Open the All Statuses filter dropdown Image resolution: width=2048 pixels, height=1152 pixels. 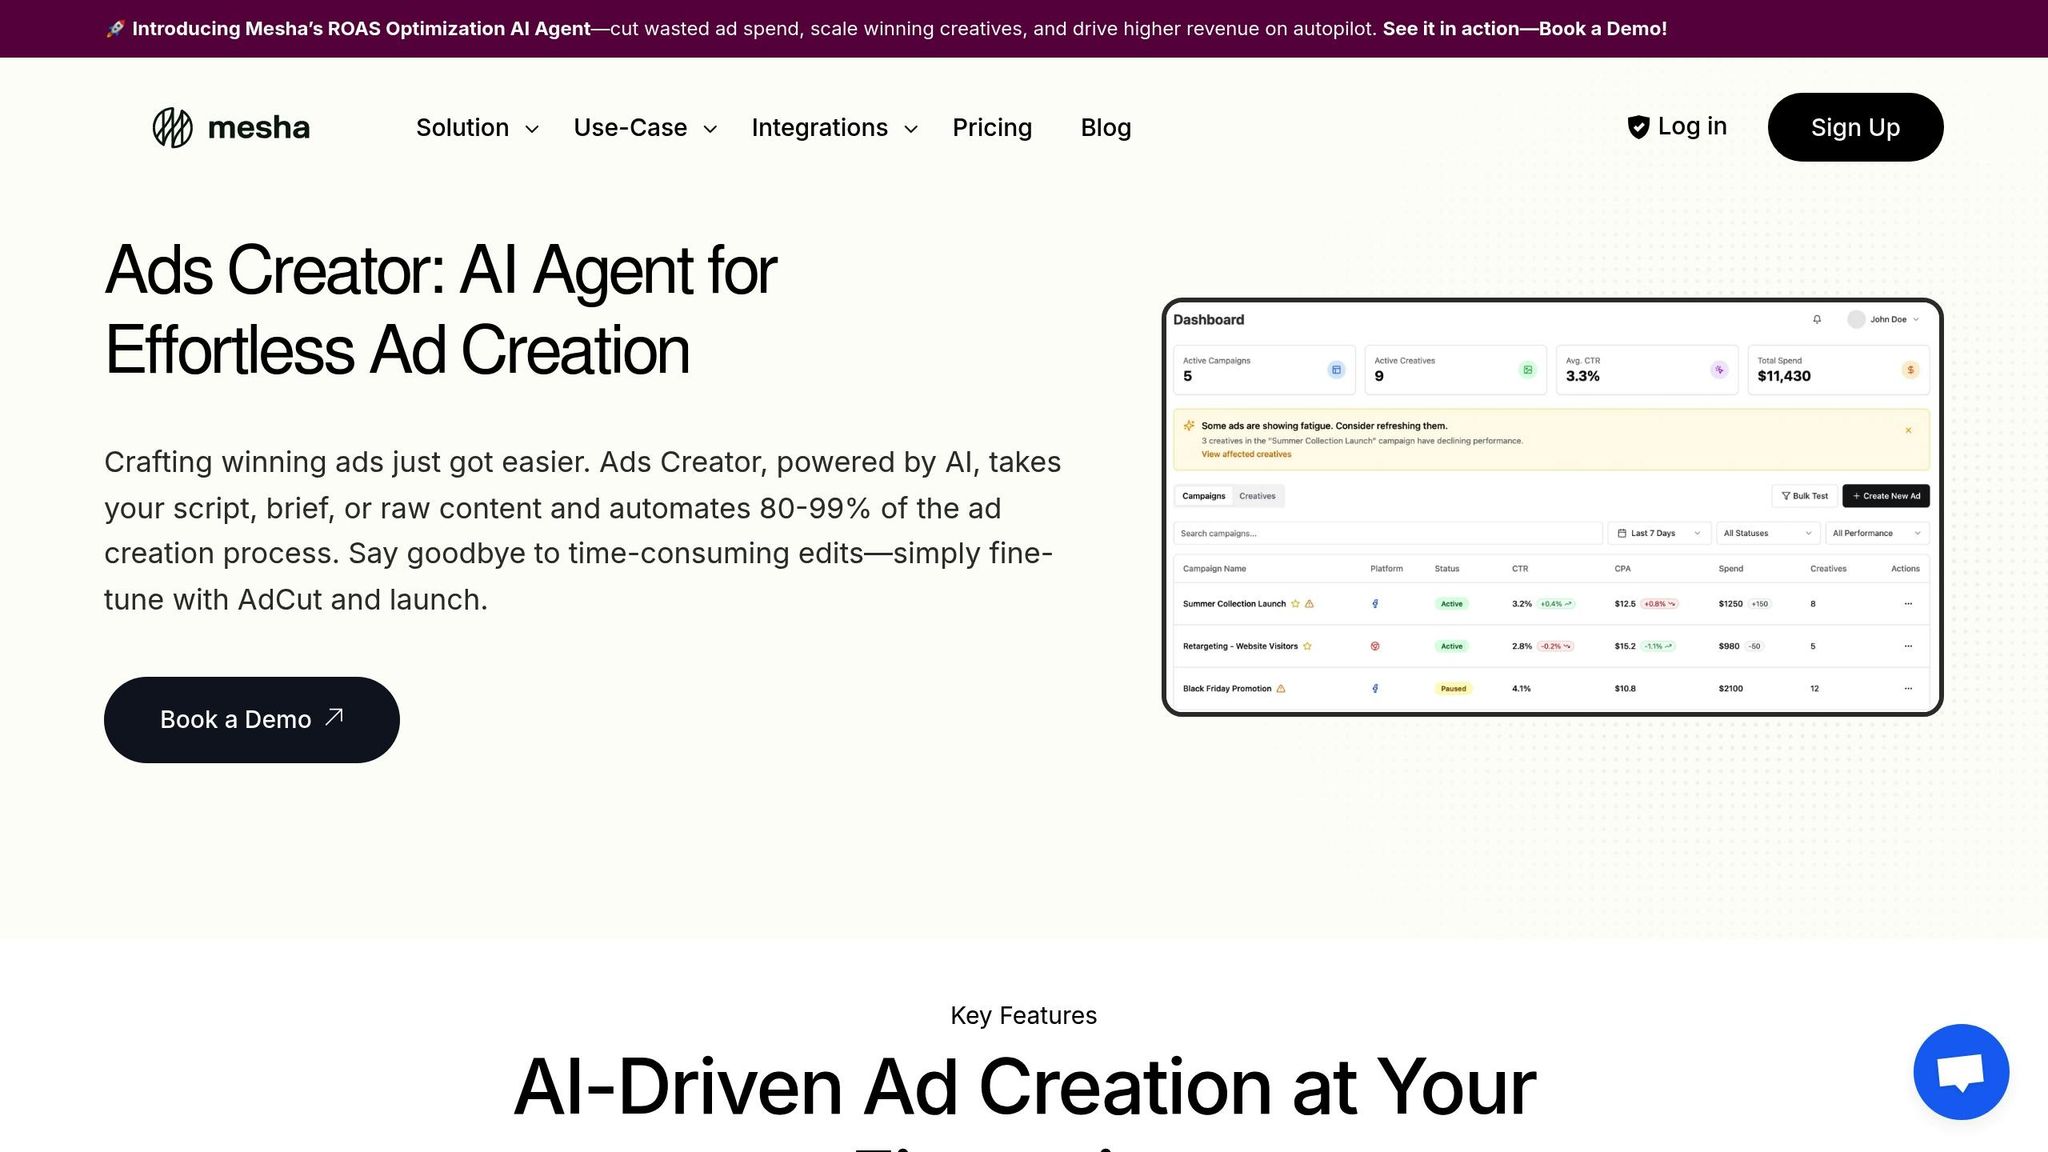pyautogui.click(x=1768, y=534)
